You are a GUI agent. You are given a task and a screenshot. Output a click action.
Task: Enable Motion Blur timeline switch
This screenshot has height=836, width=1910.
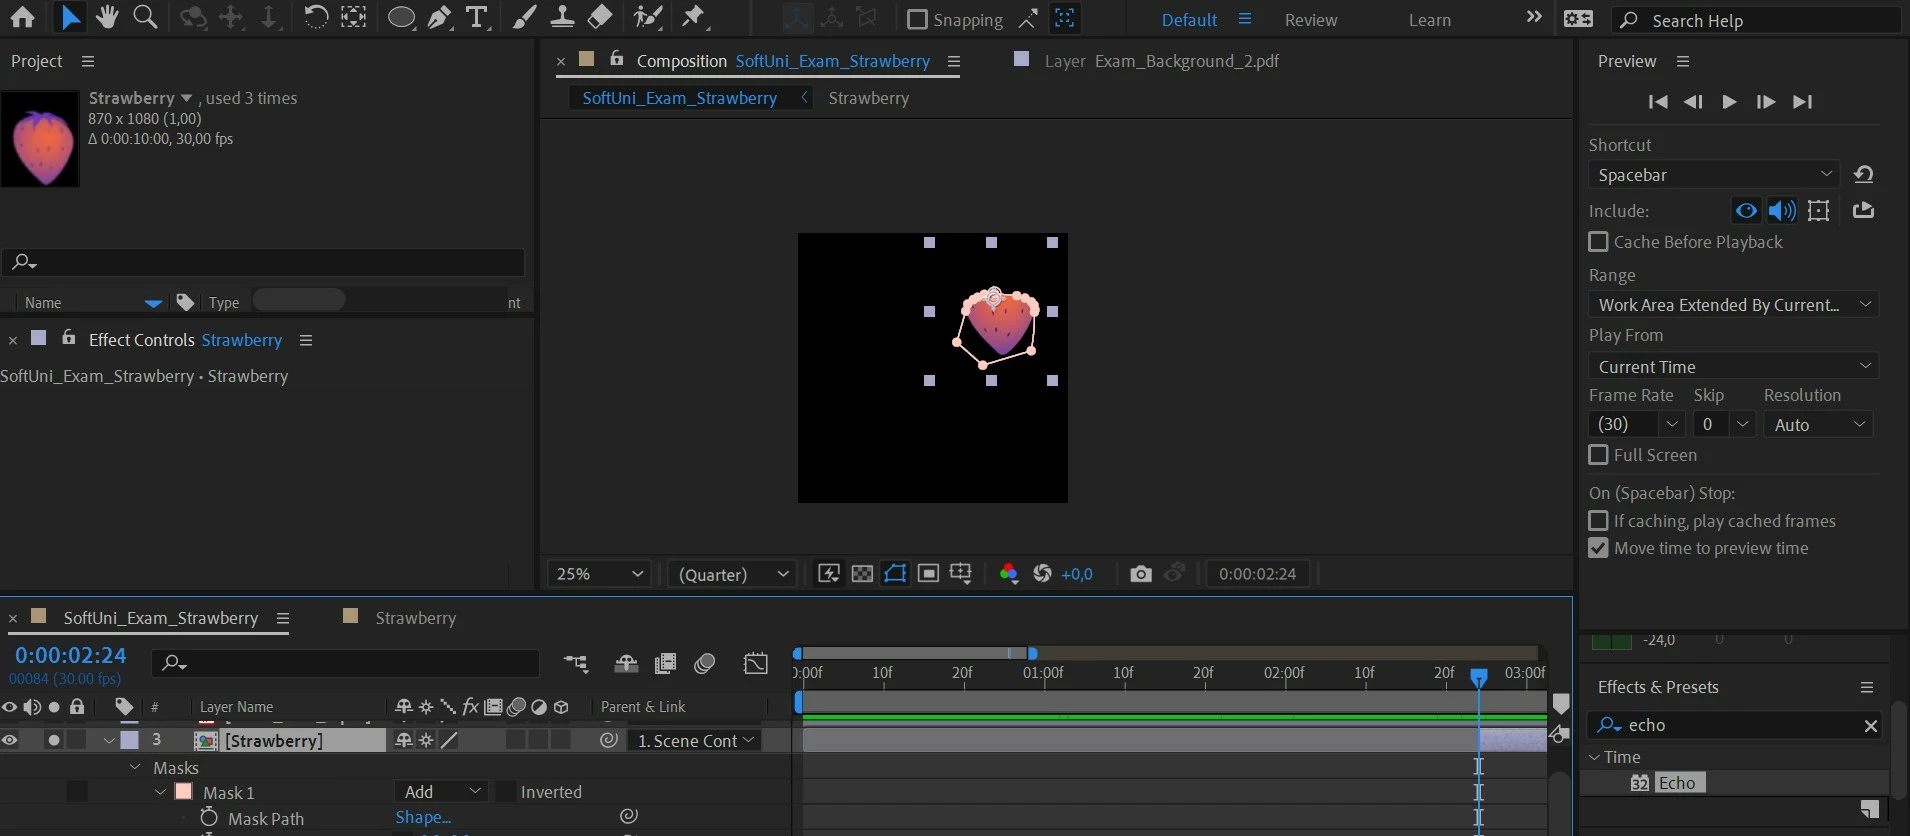point(705,663)
